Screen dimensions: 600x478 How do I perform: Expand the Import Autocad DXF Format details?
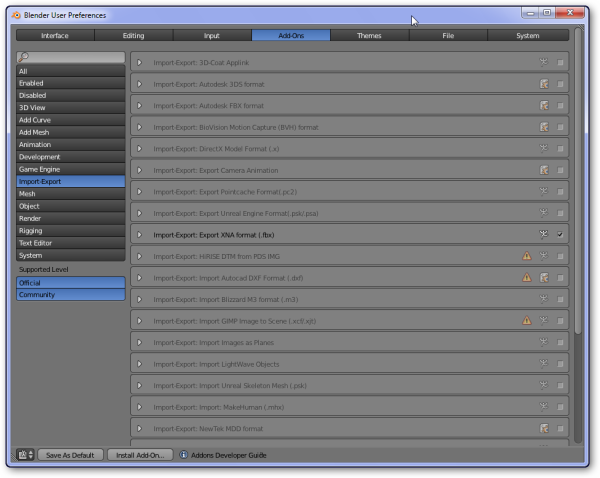point(140,277)
